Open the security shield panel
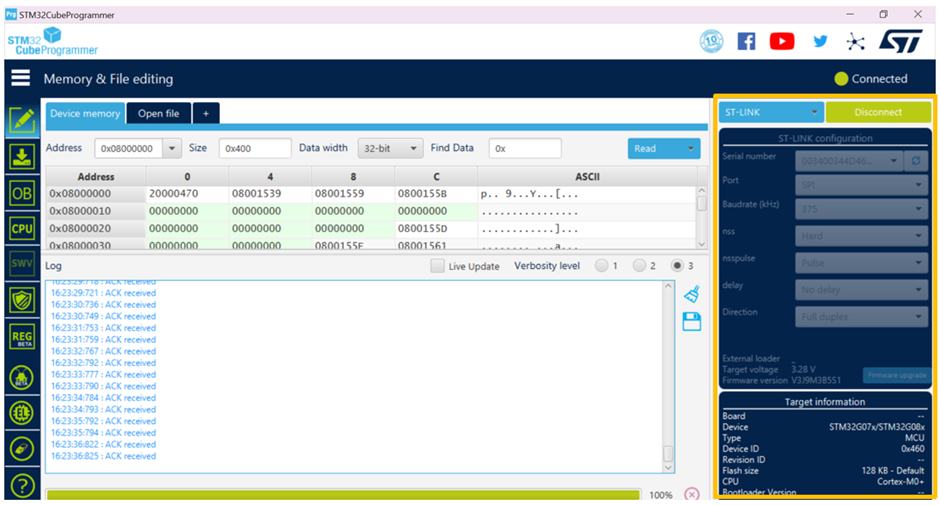This screenshot has height=505, width=940. (x=22, y=300)
